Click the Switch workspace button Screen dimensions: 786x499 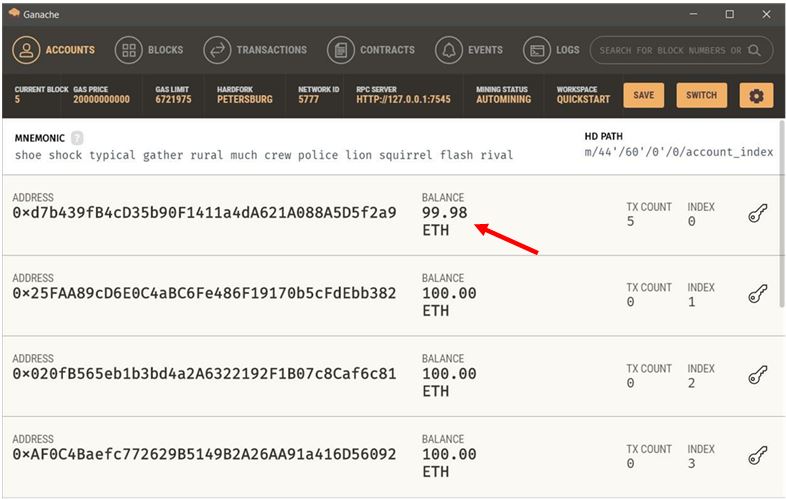(x=701, y=96)
